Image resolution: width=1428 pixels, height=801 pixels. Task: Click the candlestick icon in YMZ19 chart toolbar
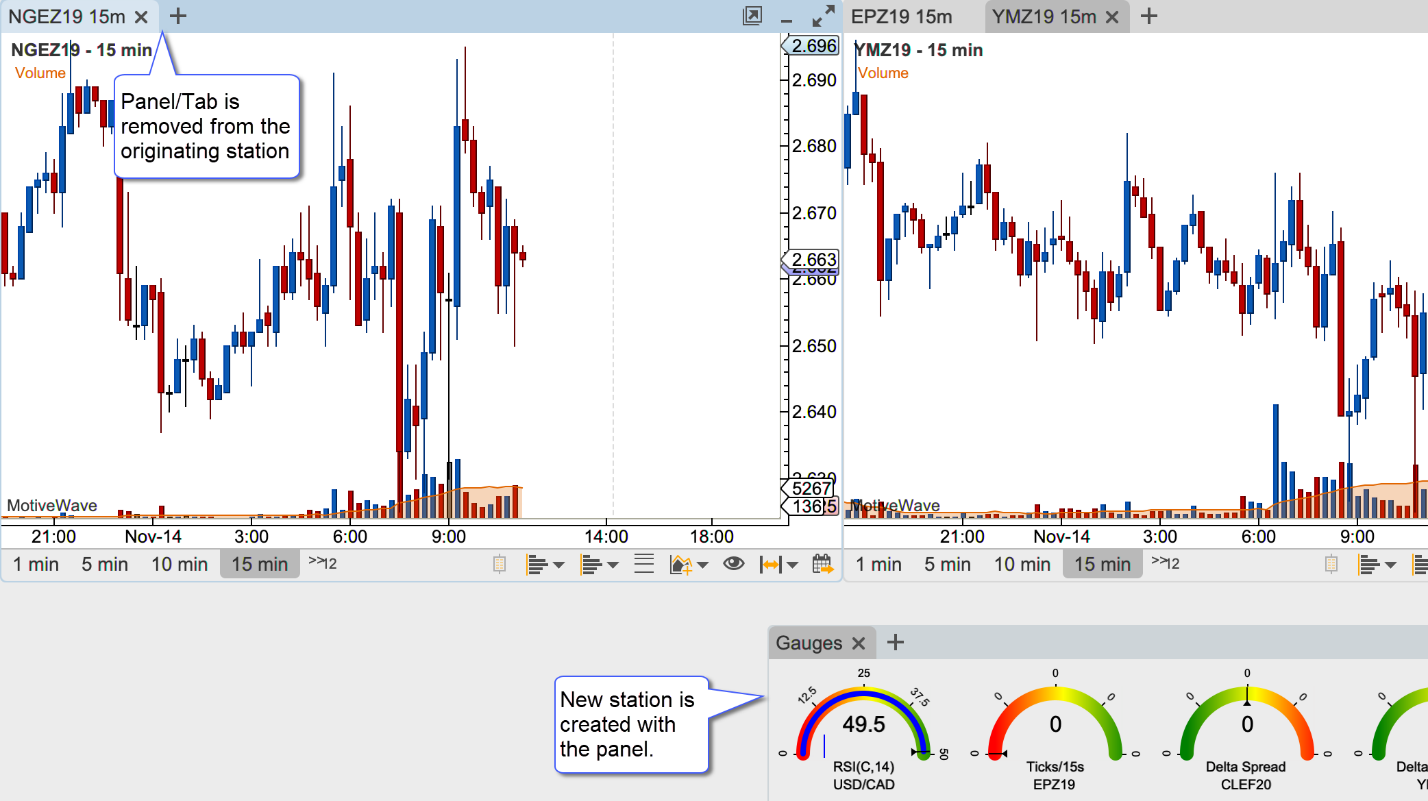point(1332,564)
